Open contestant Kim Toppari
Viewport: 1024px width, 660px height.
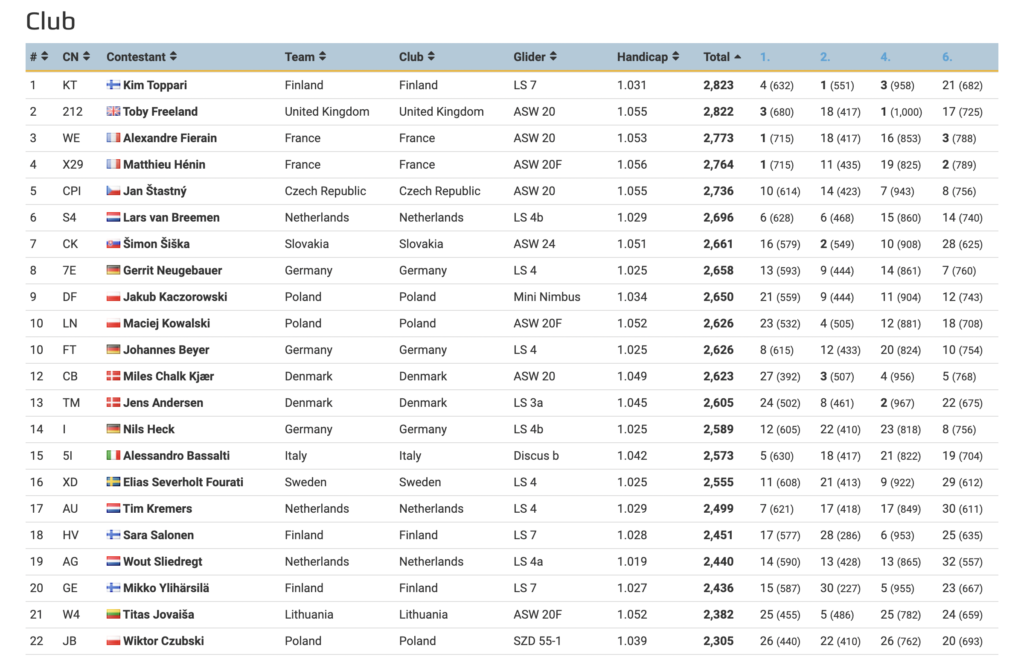click(155, 86)
